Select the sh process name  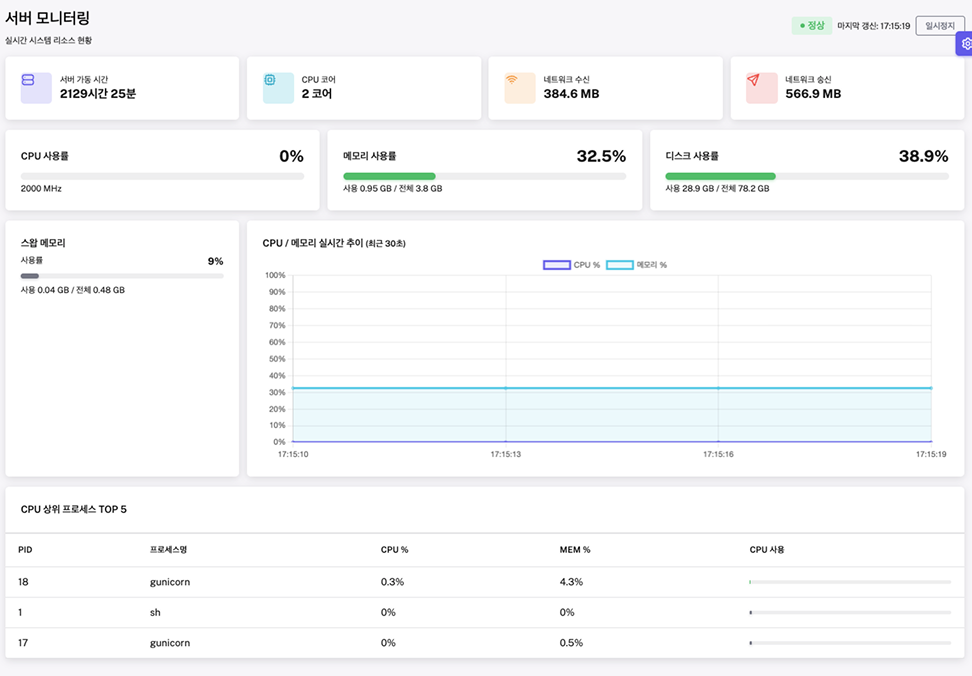155,612
